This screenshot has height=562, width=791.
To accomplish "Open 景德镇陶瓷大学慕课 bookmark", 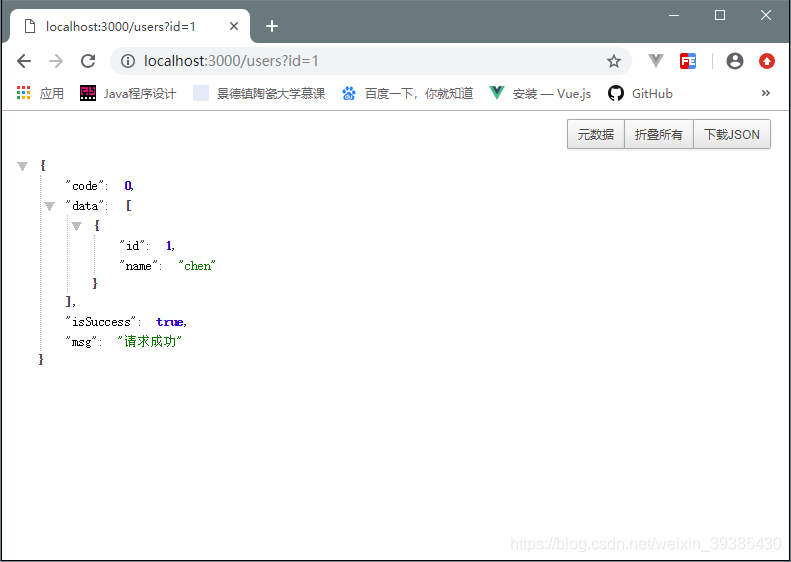I will tap(259, 93).
